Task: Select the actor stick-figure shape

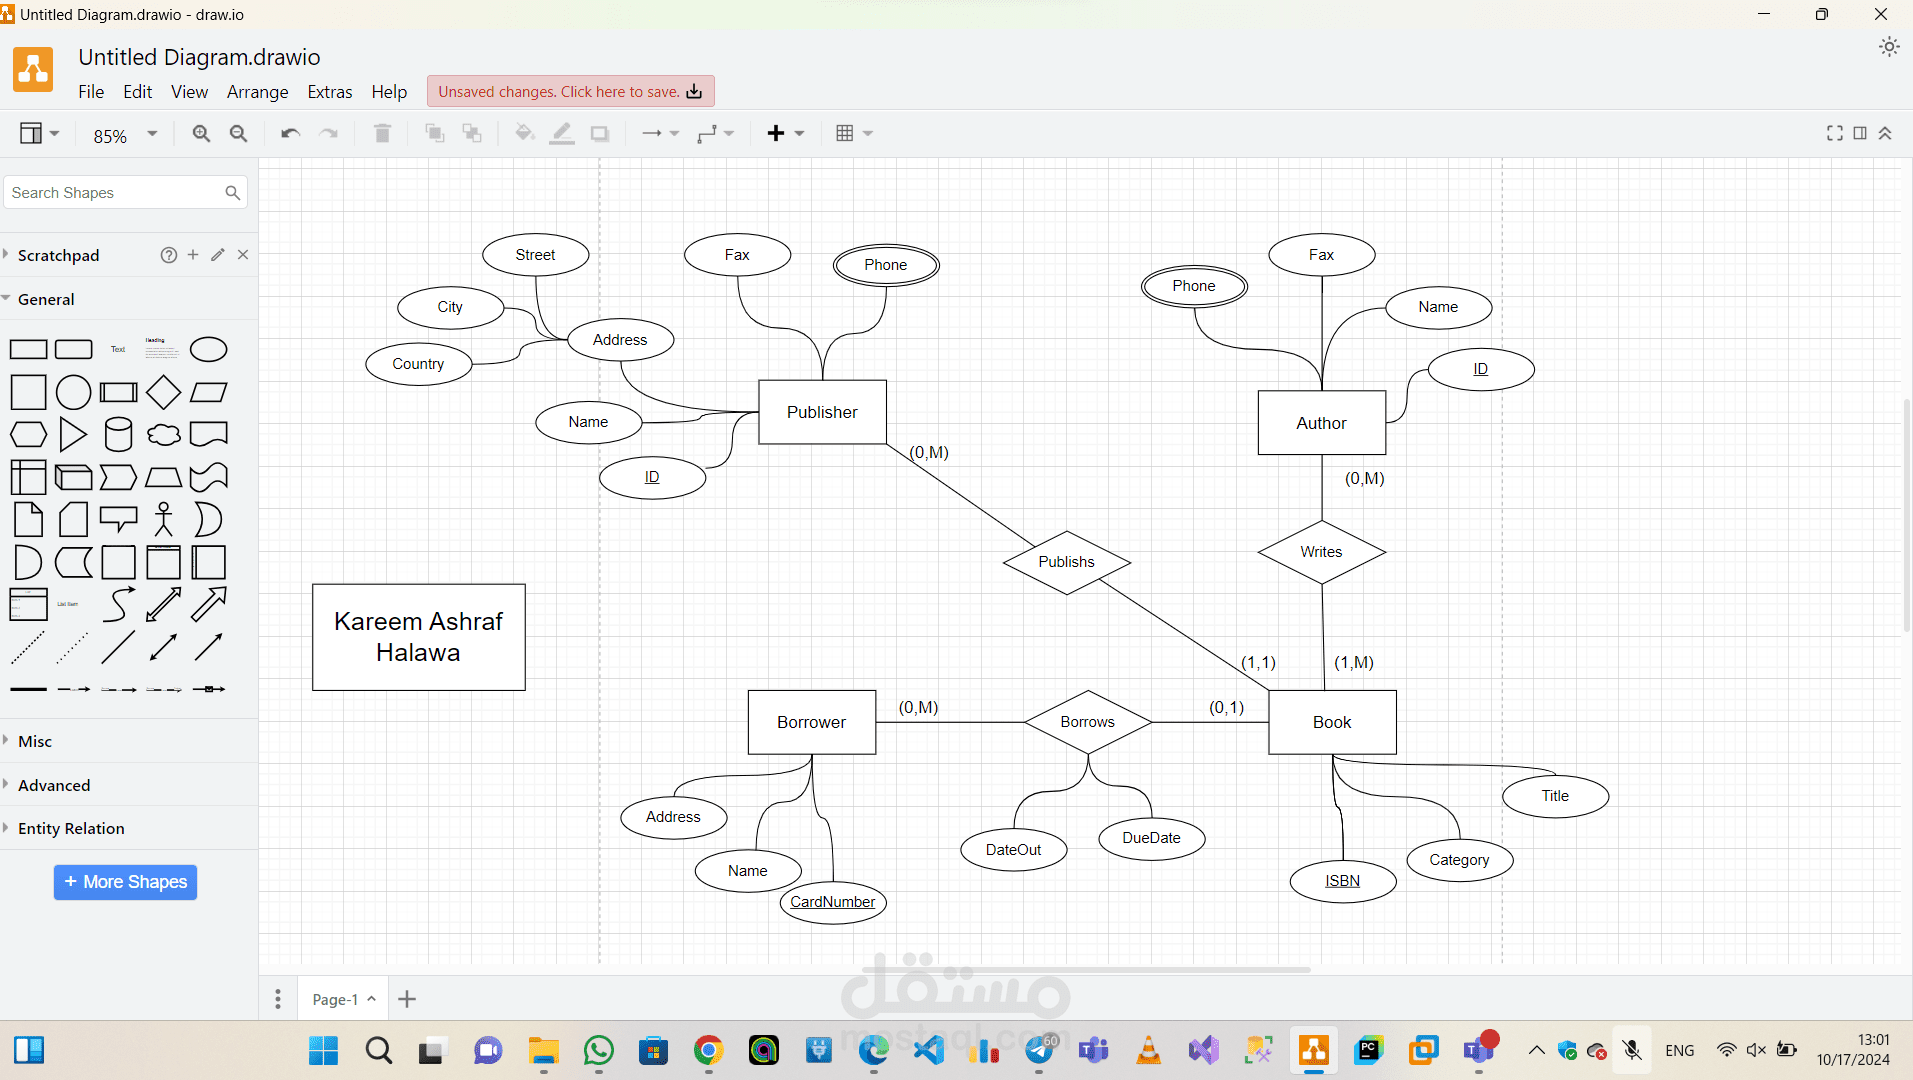Action: (x=163, y=520)
